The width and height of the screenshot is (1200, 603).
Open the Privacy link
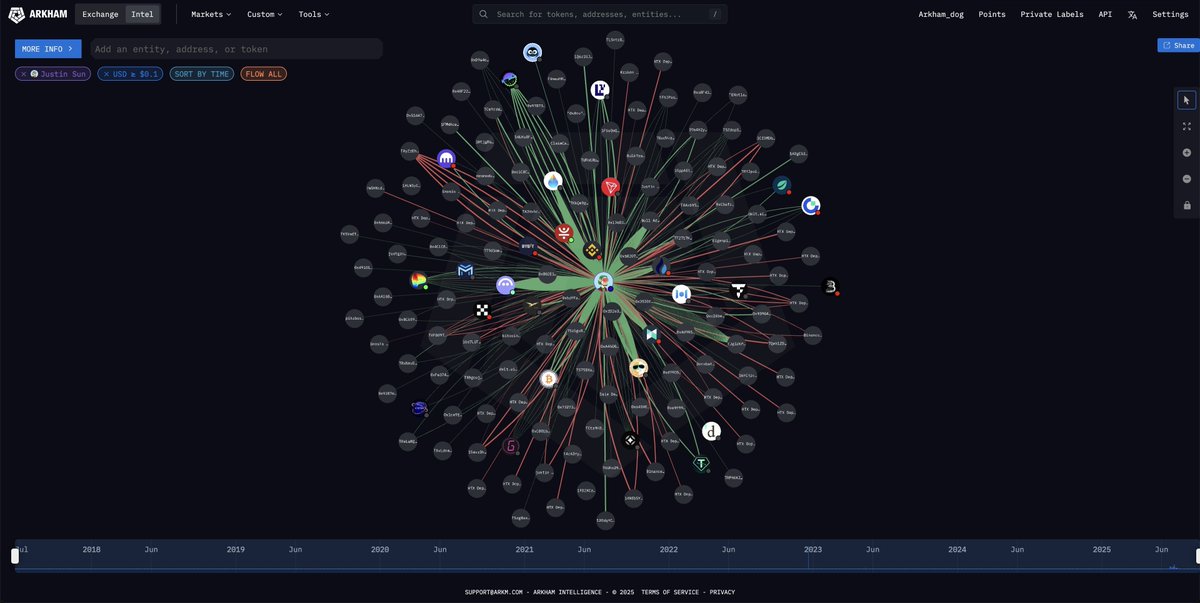point(722,592)
